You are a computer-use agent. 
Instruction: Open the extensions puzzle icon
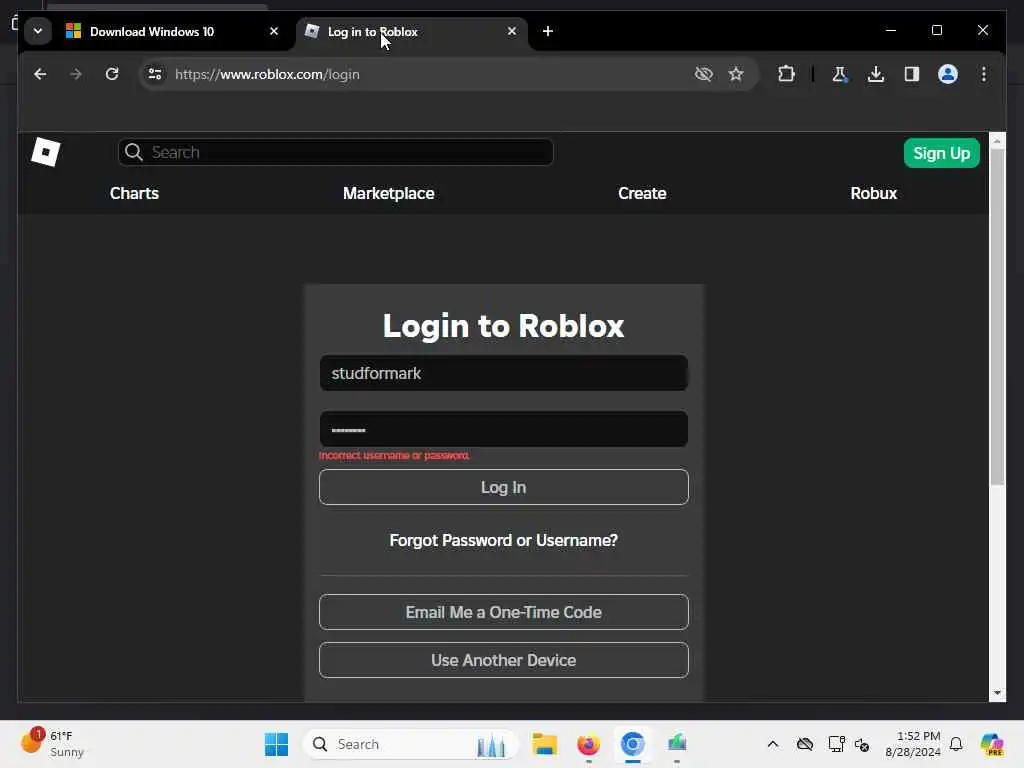(786, 74)
